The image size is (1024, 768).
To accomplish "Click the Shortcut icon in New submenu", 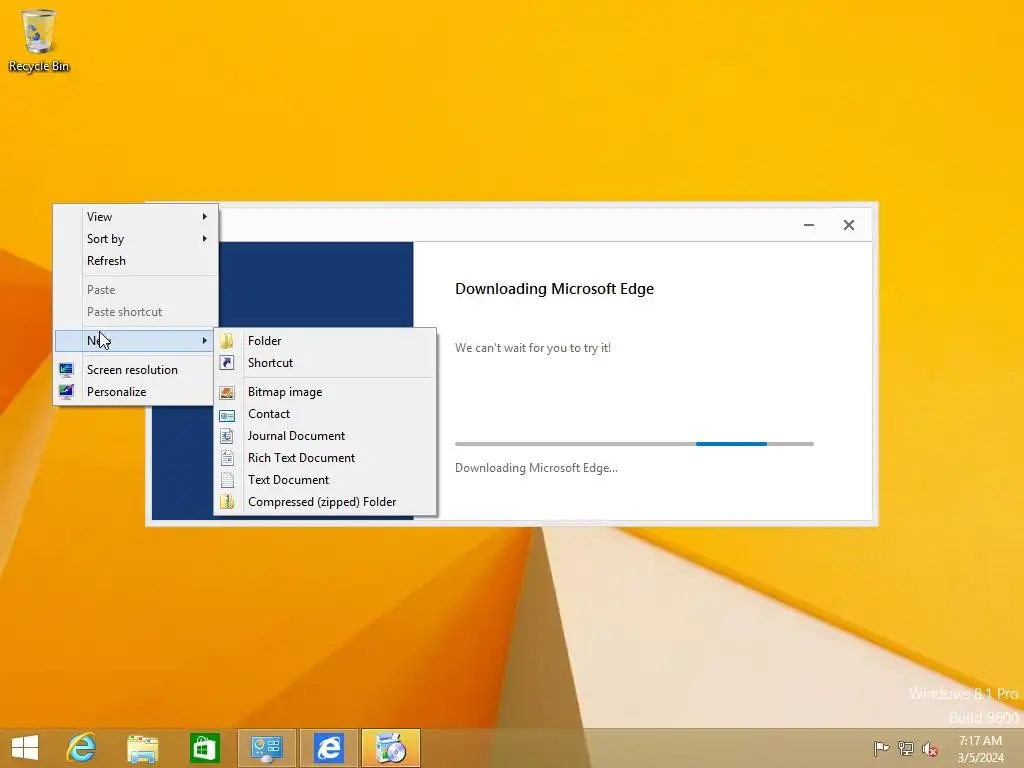I will pyautogui.click(x=227, y=362).
